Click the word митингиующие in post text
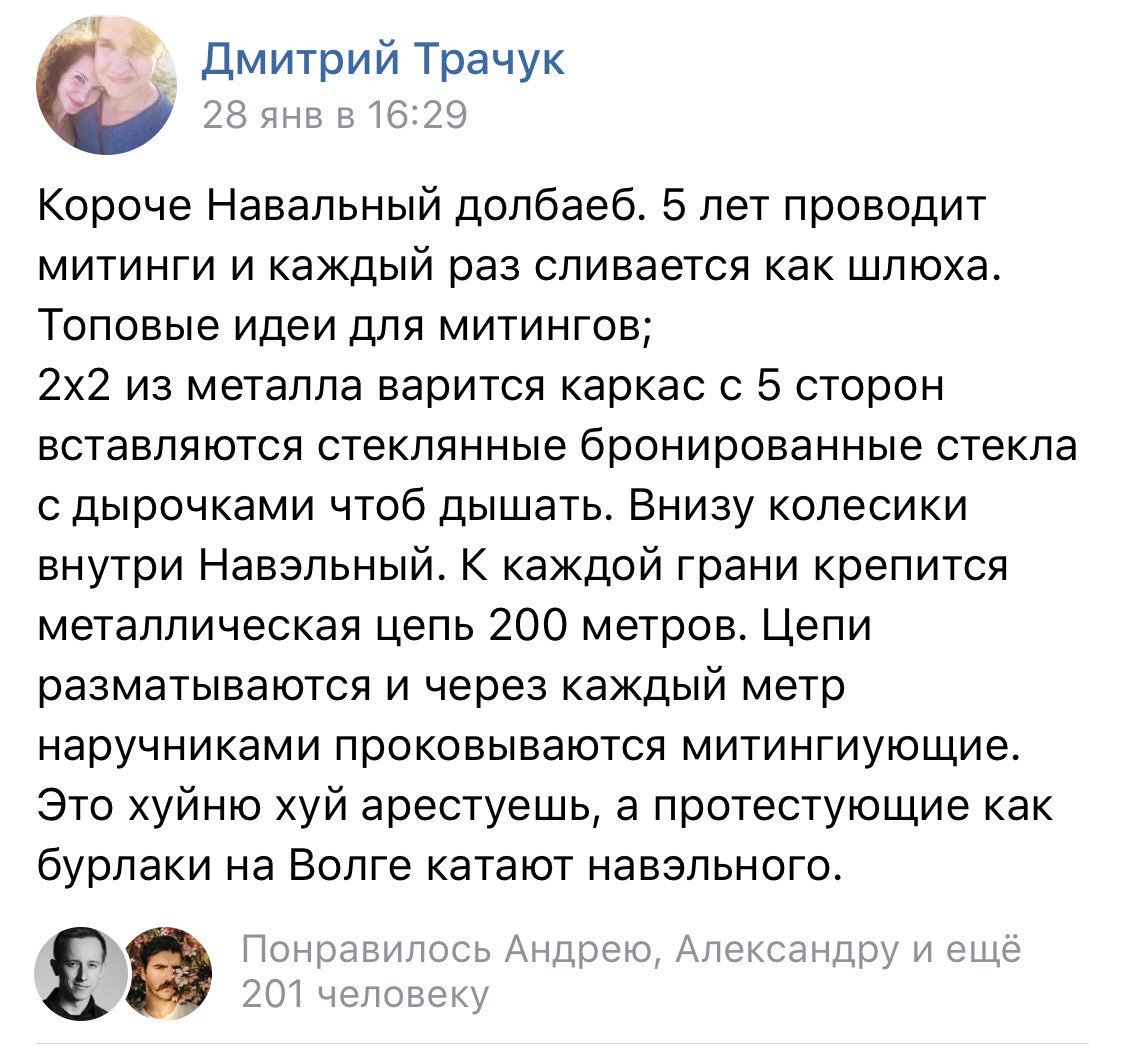The height and width of the screenshot is (1048, 1125). (850, 746)
